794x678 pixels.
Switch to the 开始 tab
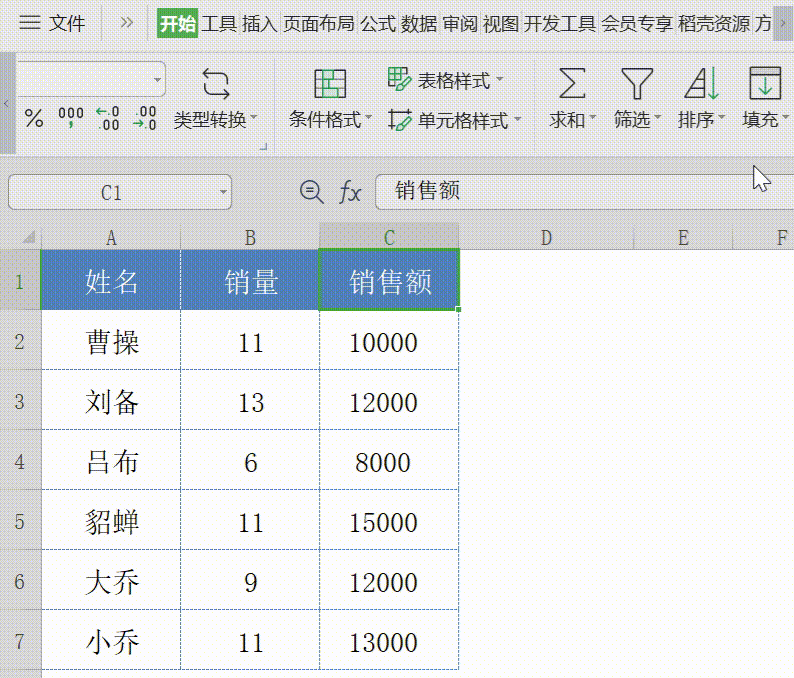tap(177, 23)
